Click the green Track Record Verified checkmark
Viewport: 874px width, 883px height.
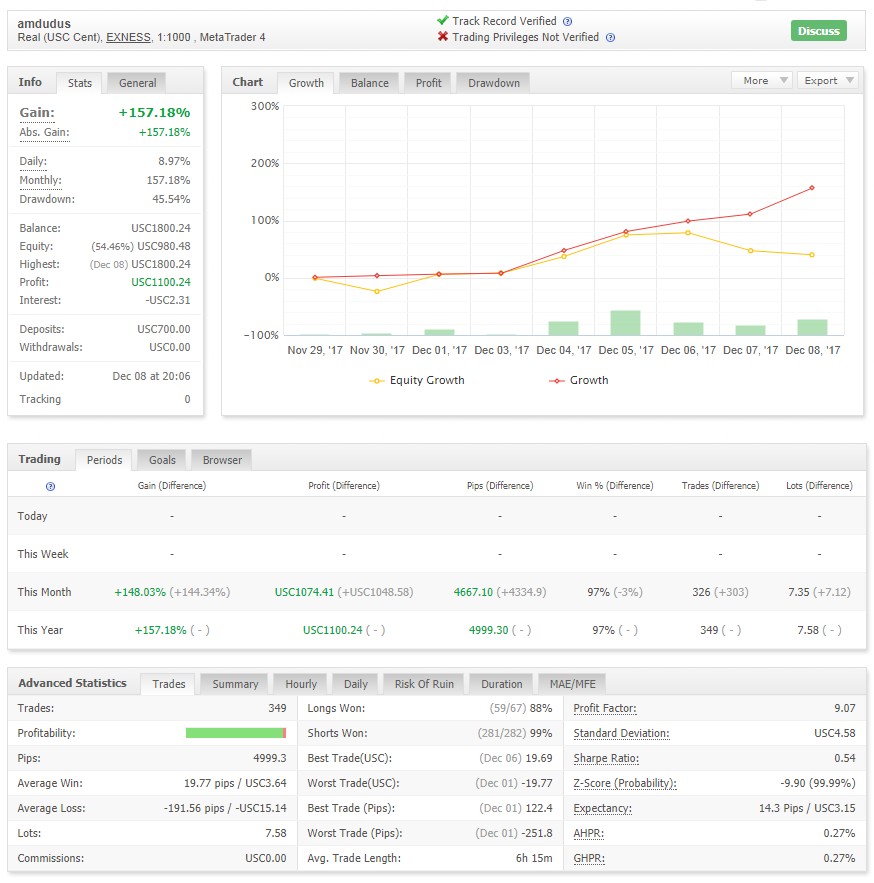pyautogui.click(x=443, y=20)
